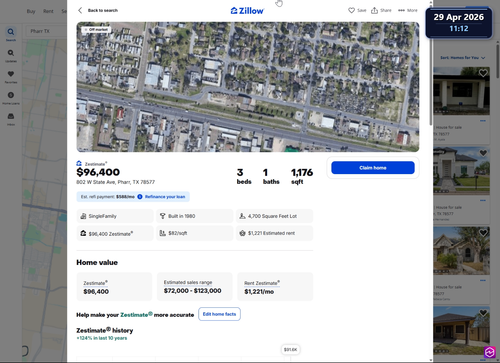Save this home with the heart icon
Viewport: 500px width, 363px height.
point(351,10)
